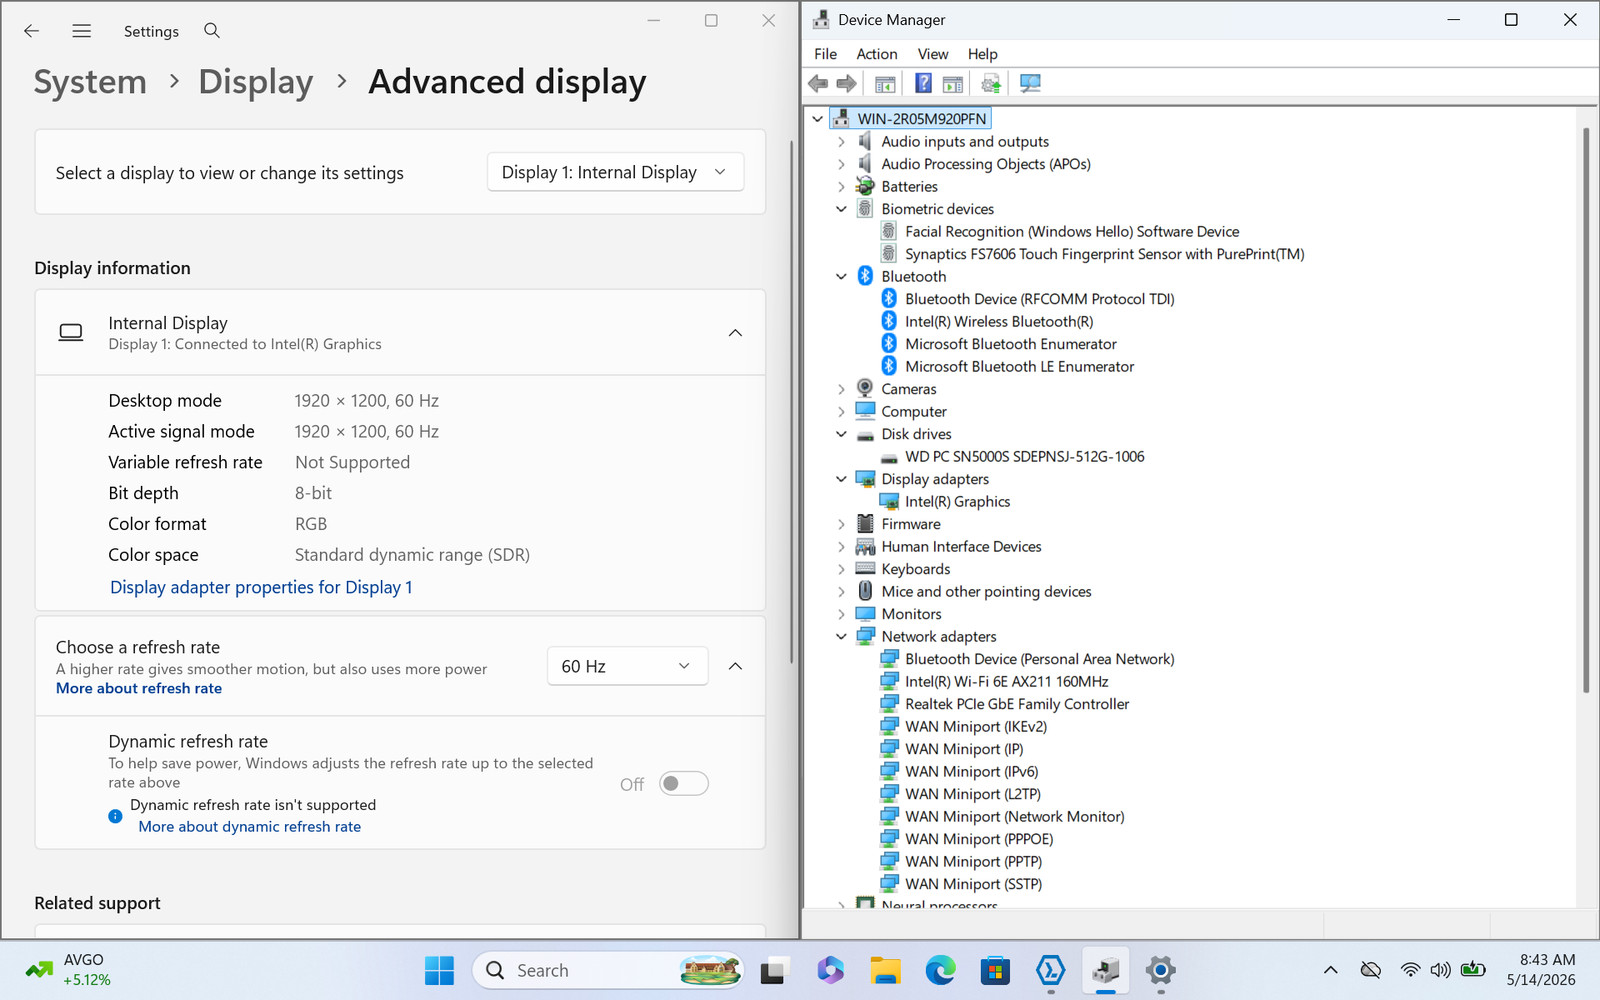Open the Display 1: Internal Display dropdown
The image size is (1600, 1000).
[x=615, y=172]
